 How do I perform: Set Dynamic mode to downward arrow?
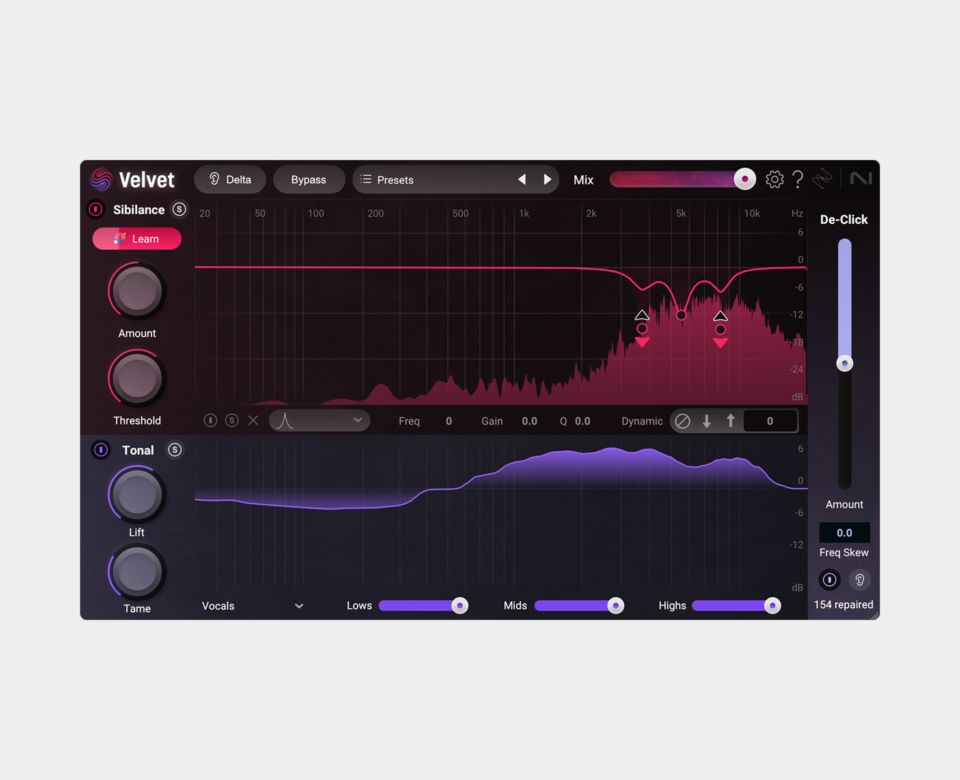pos(706,421)
